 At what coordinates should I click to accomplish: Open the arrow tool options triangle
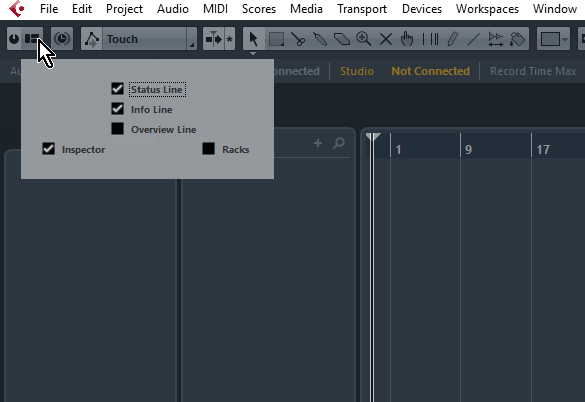[x=253, y=53]
